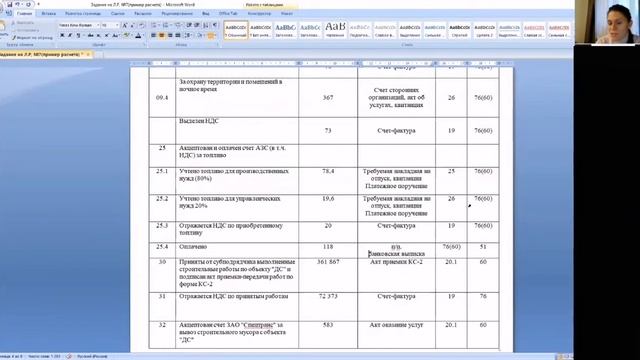The width and height of the screenshot is (640, 360).
Task: Open Customize Quick Access Toolbar dropdown
Action: (38, 4)
